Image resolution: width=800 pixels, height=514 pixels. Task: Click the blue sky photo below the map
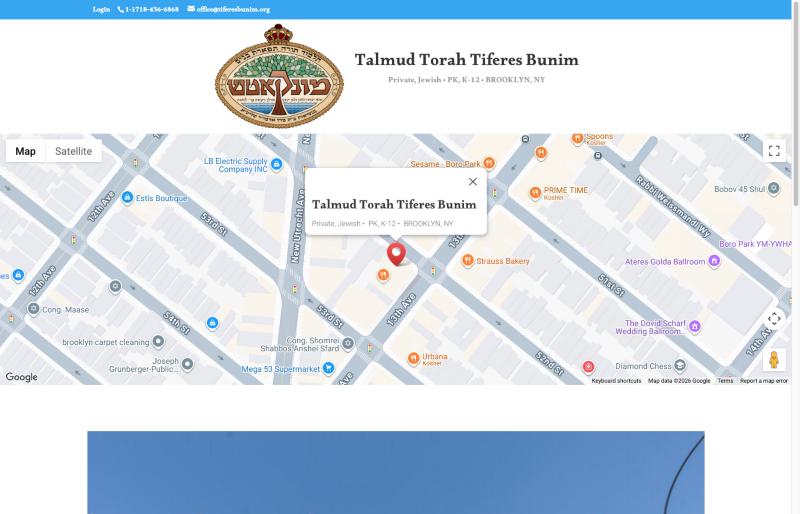396,473
